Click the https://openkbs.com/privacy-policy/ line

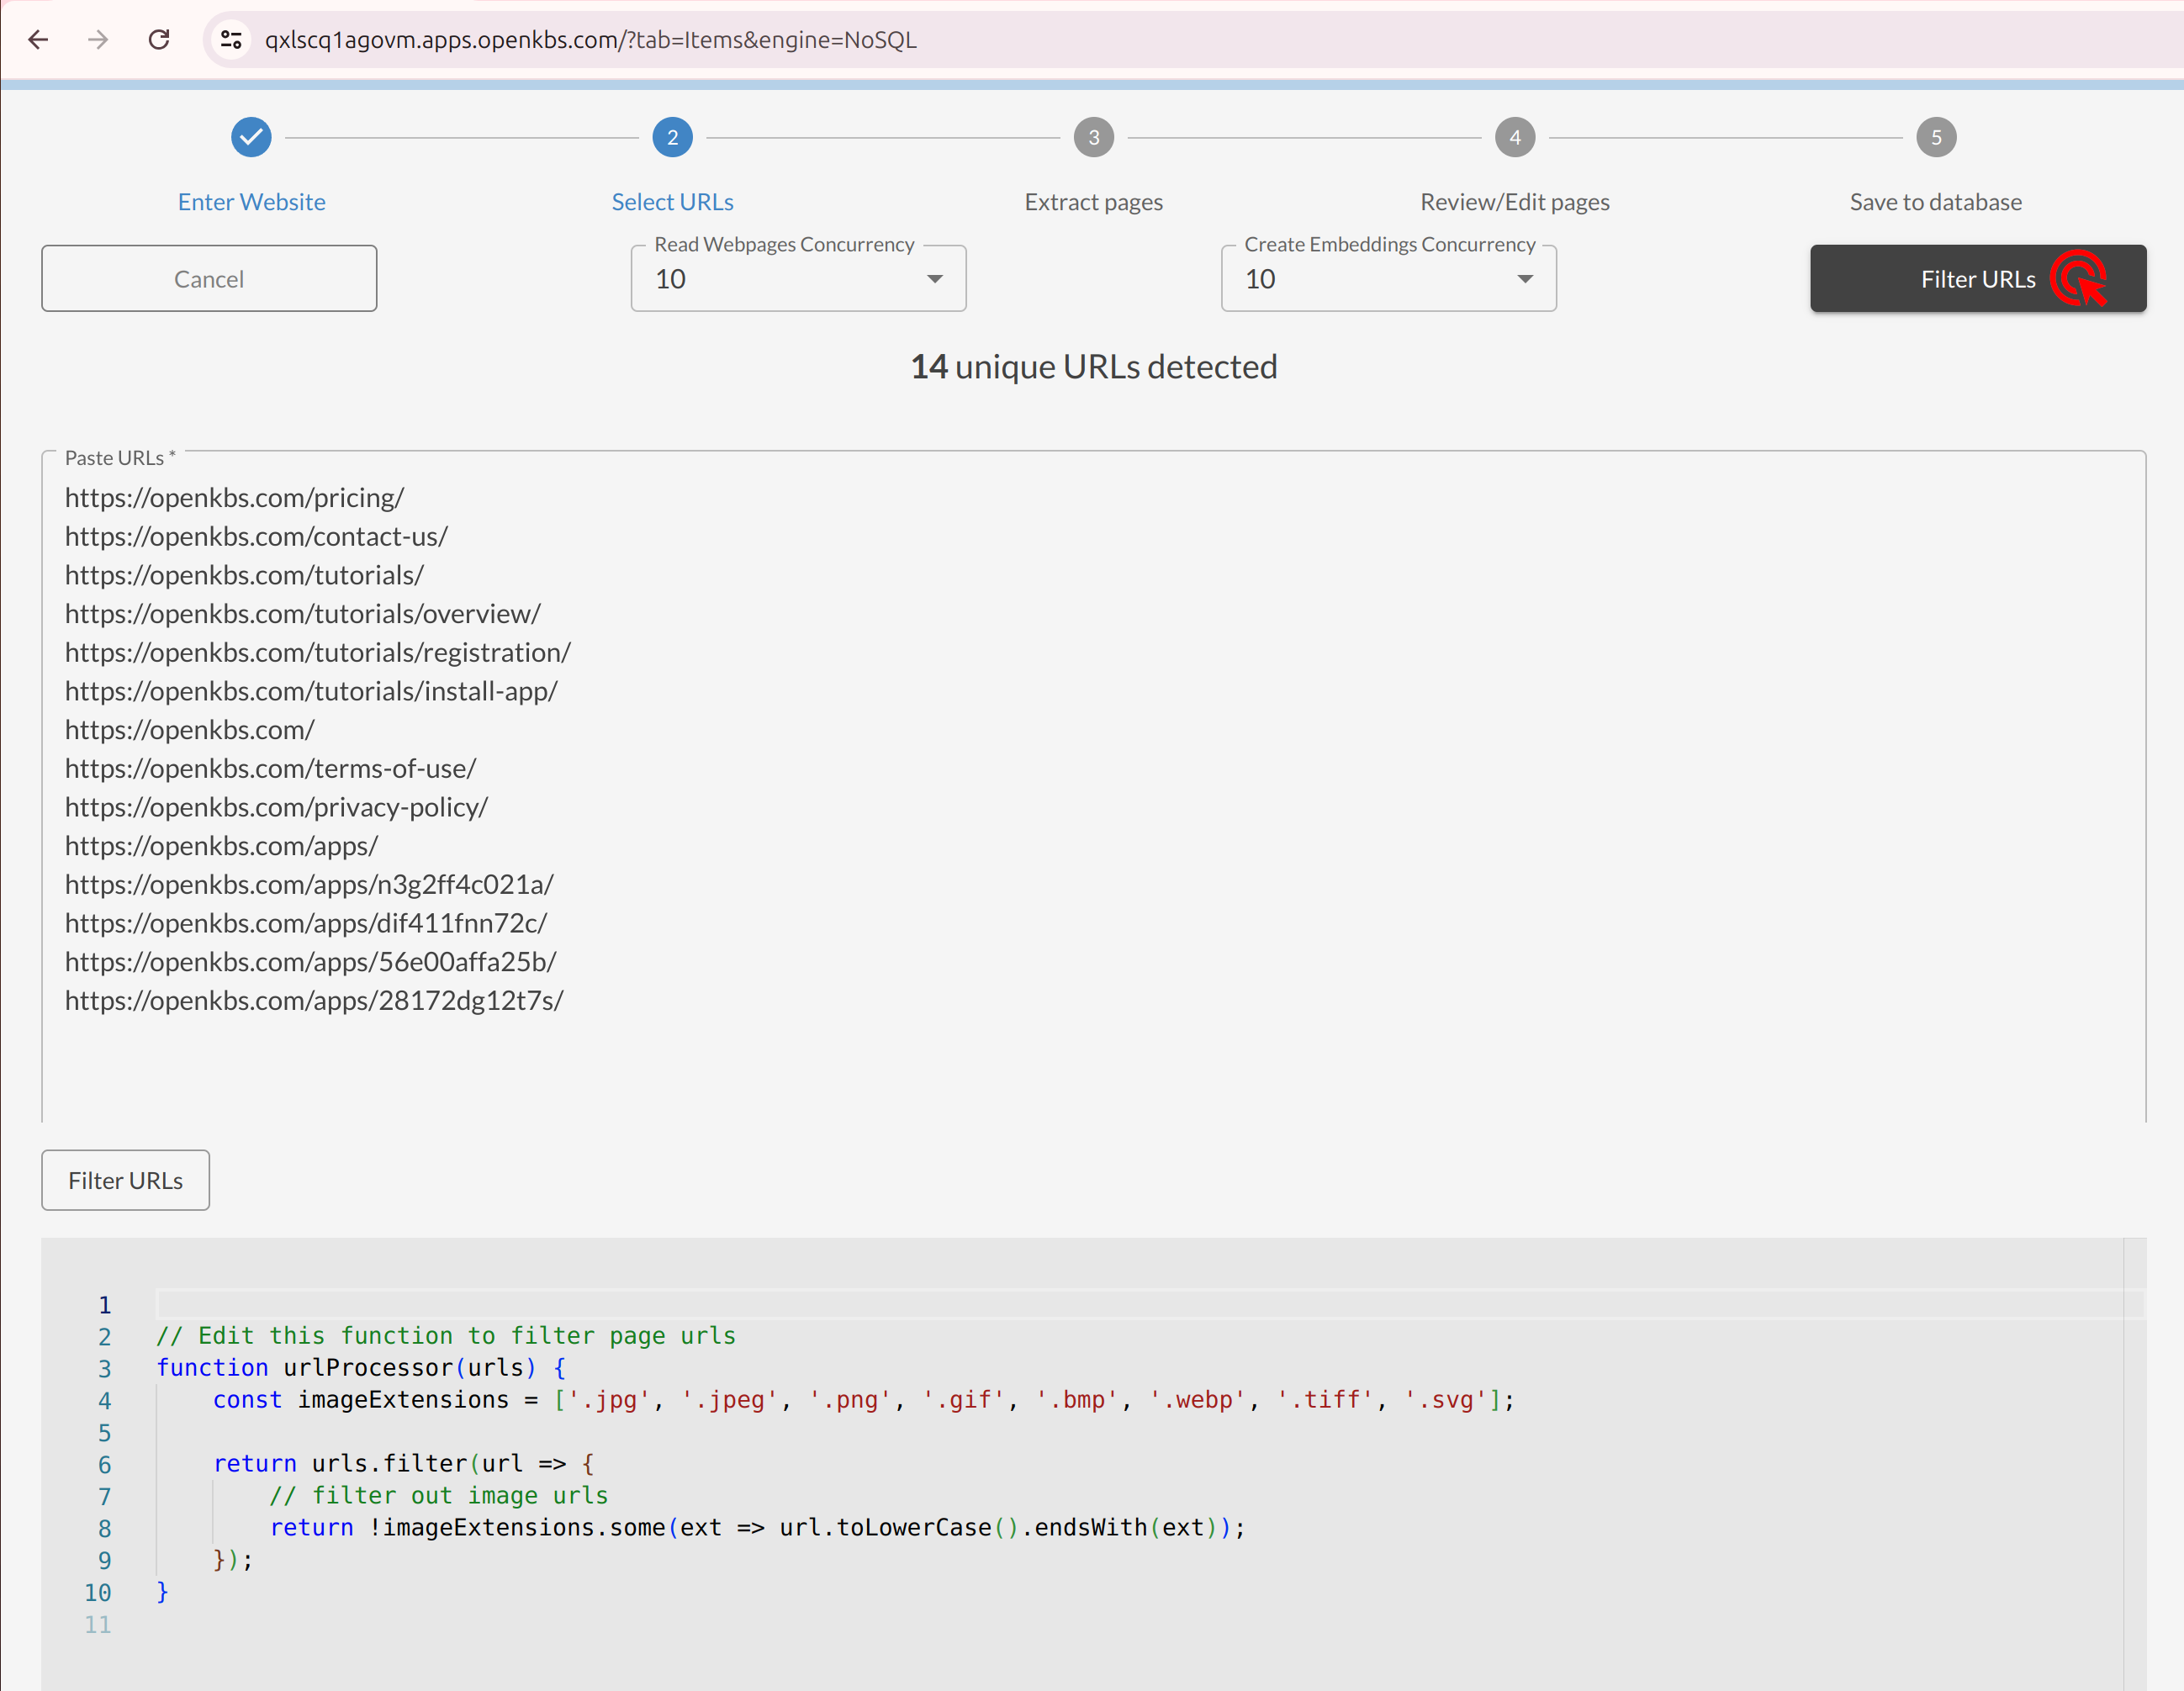coord(277,807)
